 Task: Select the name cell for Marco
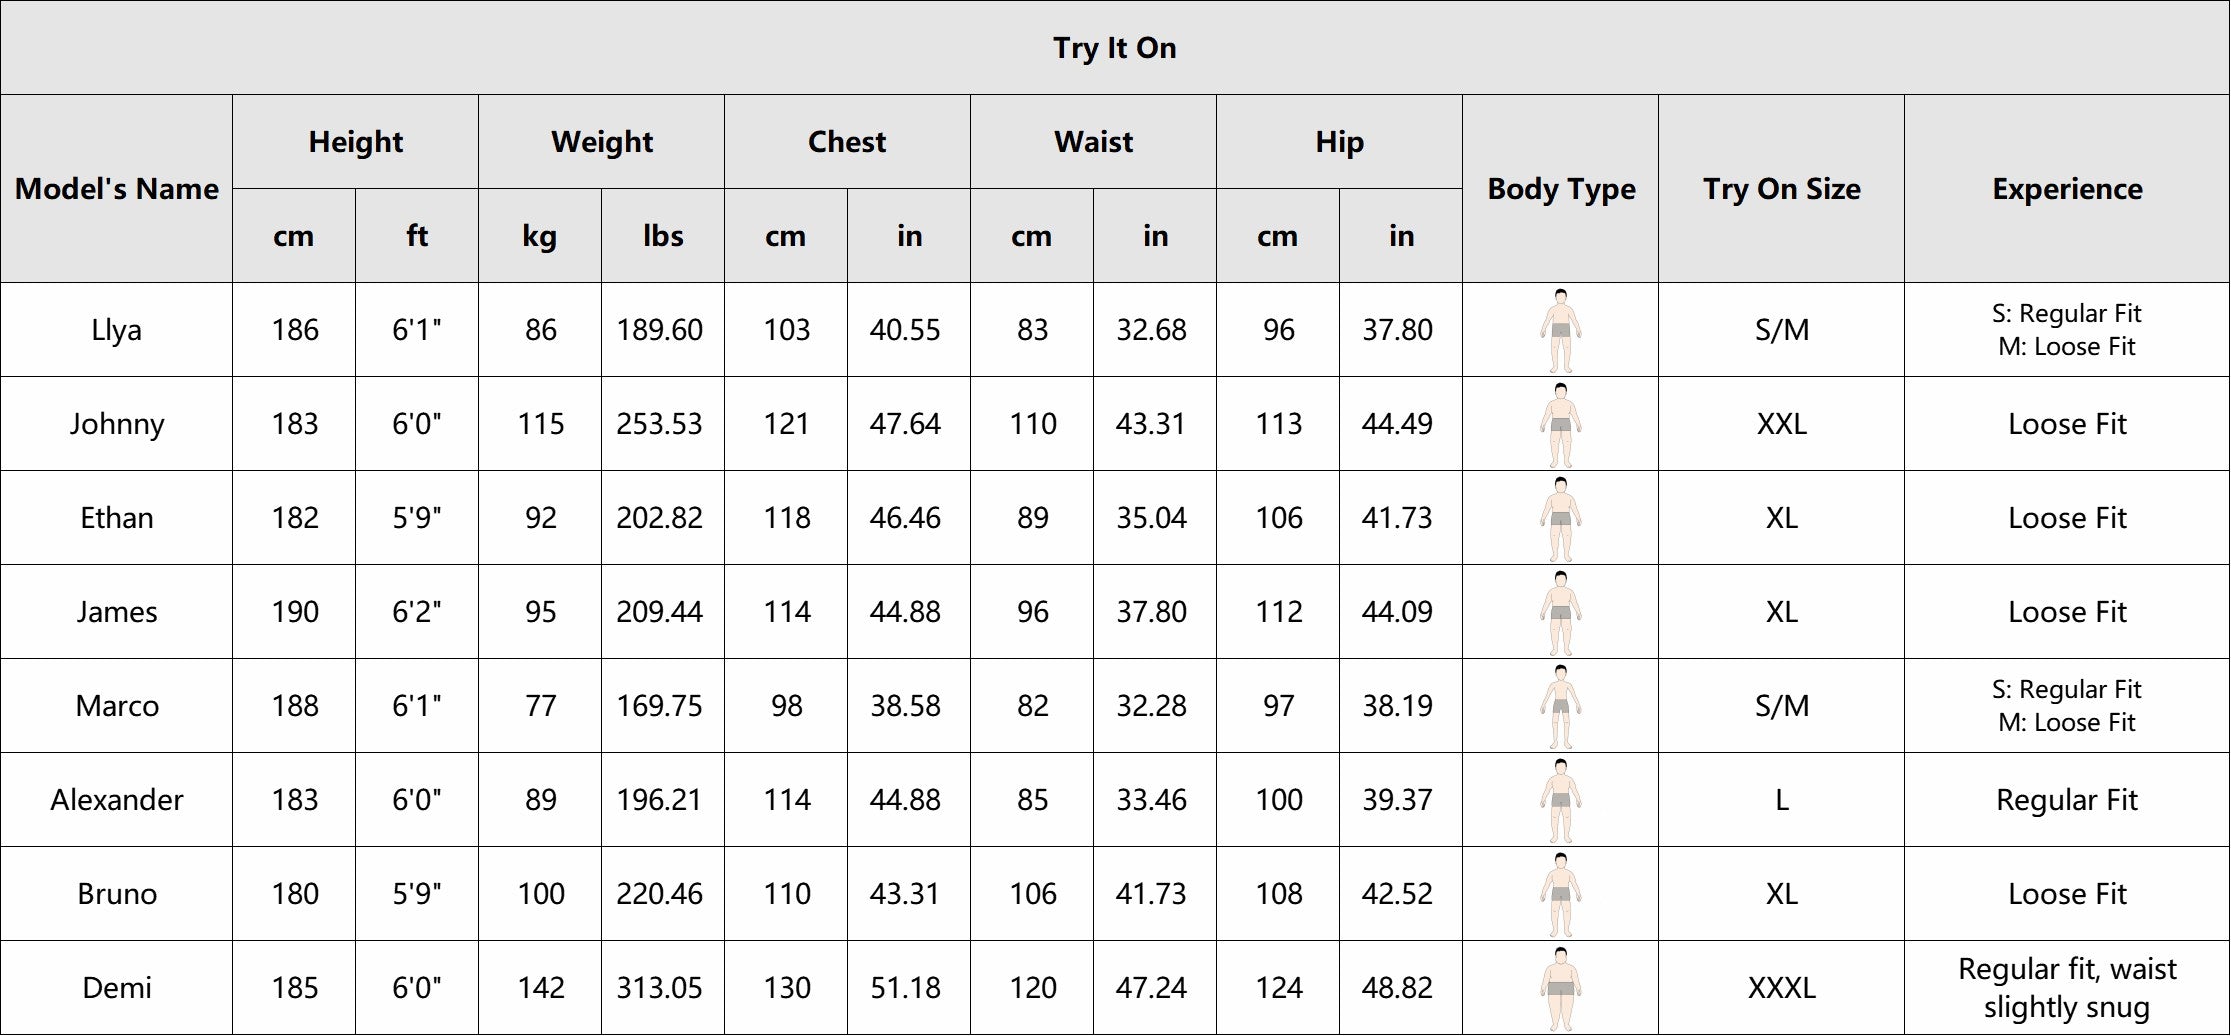[117, 706]
